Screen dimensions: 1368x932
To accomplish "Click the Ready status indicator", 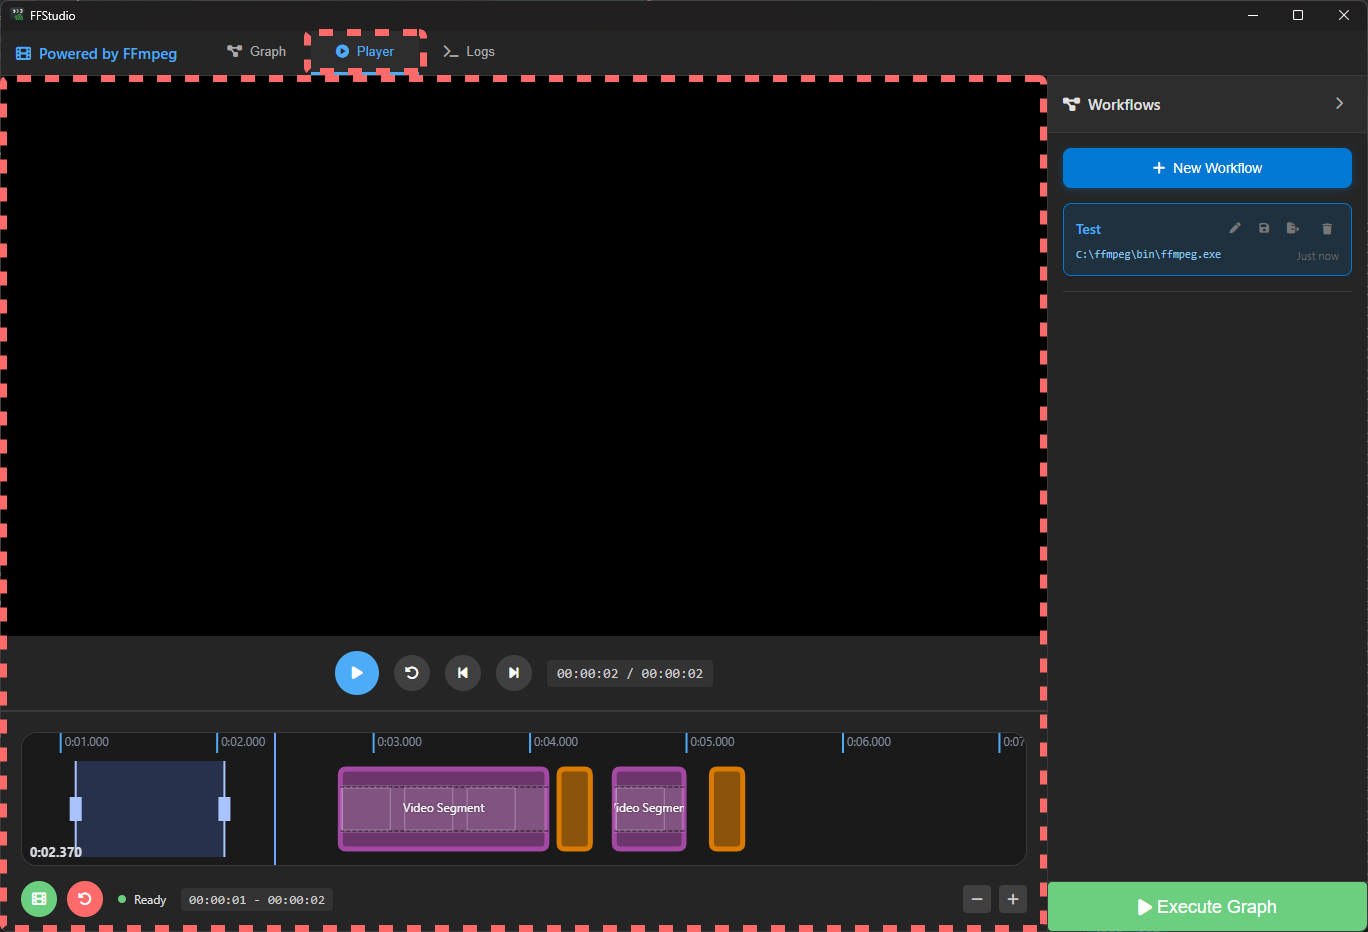I will (x=142, y=900).
